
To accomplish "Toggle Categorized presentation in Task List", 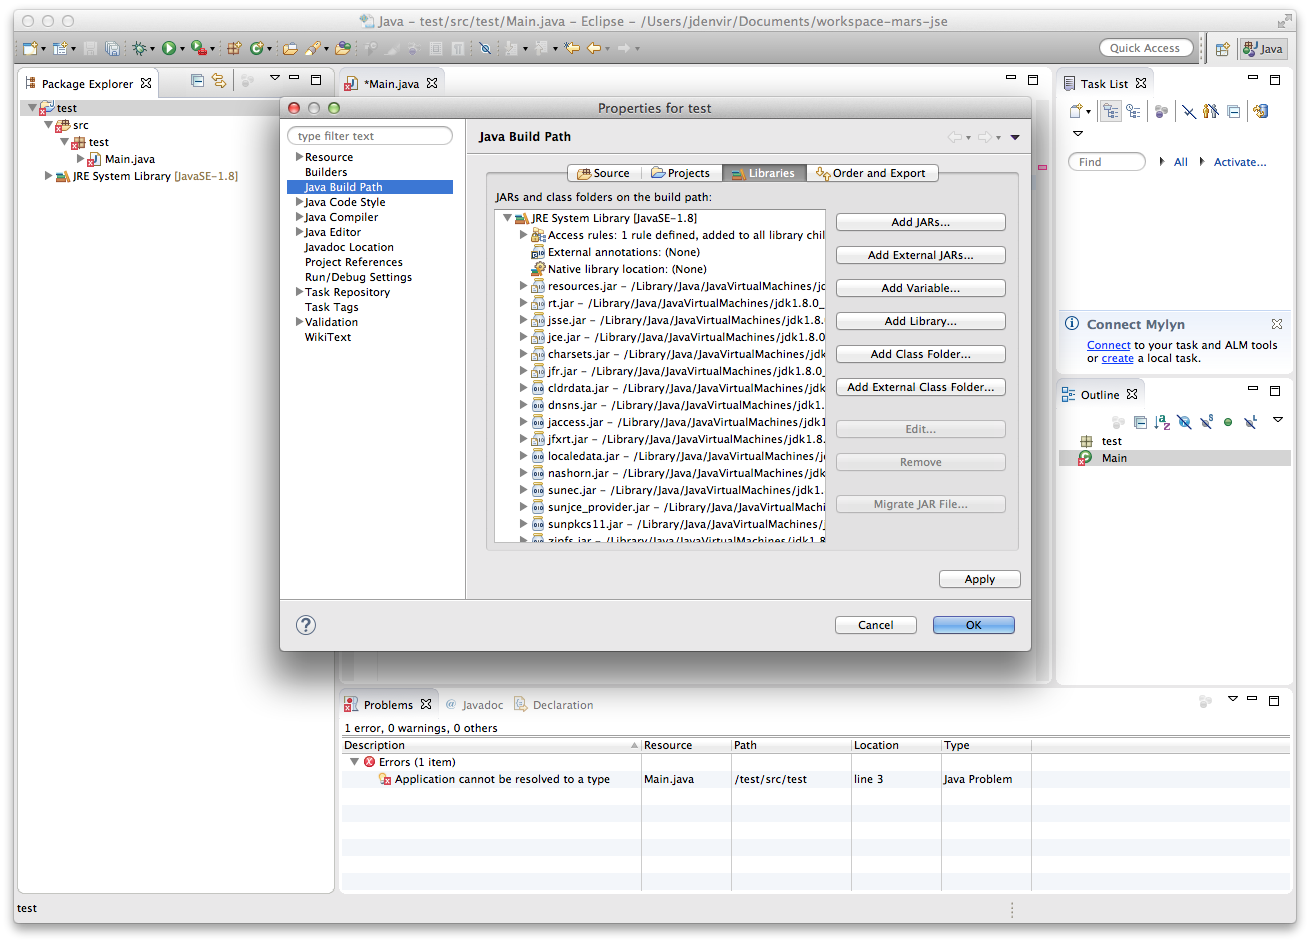I will click(x=1111, y=112).
